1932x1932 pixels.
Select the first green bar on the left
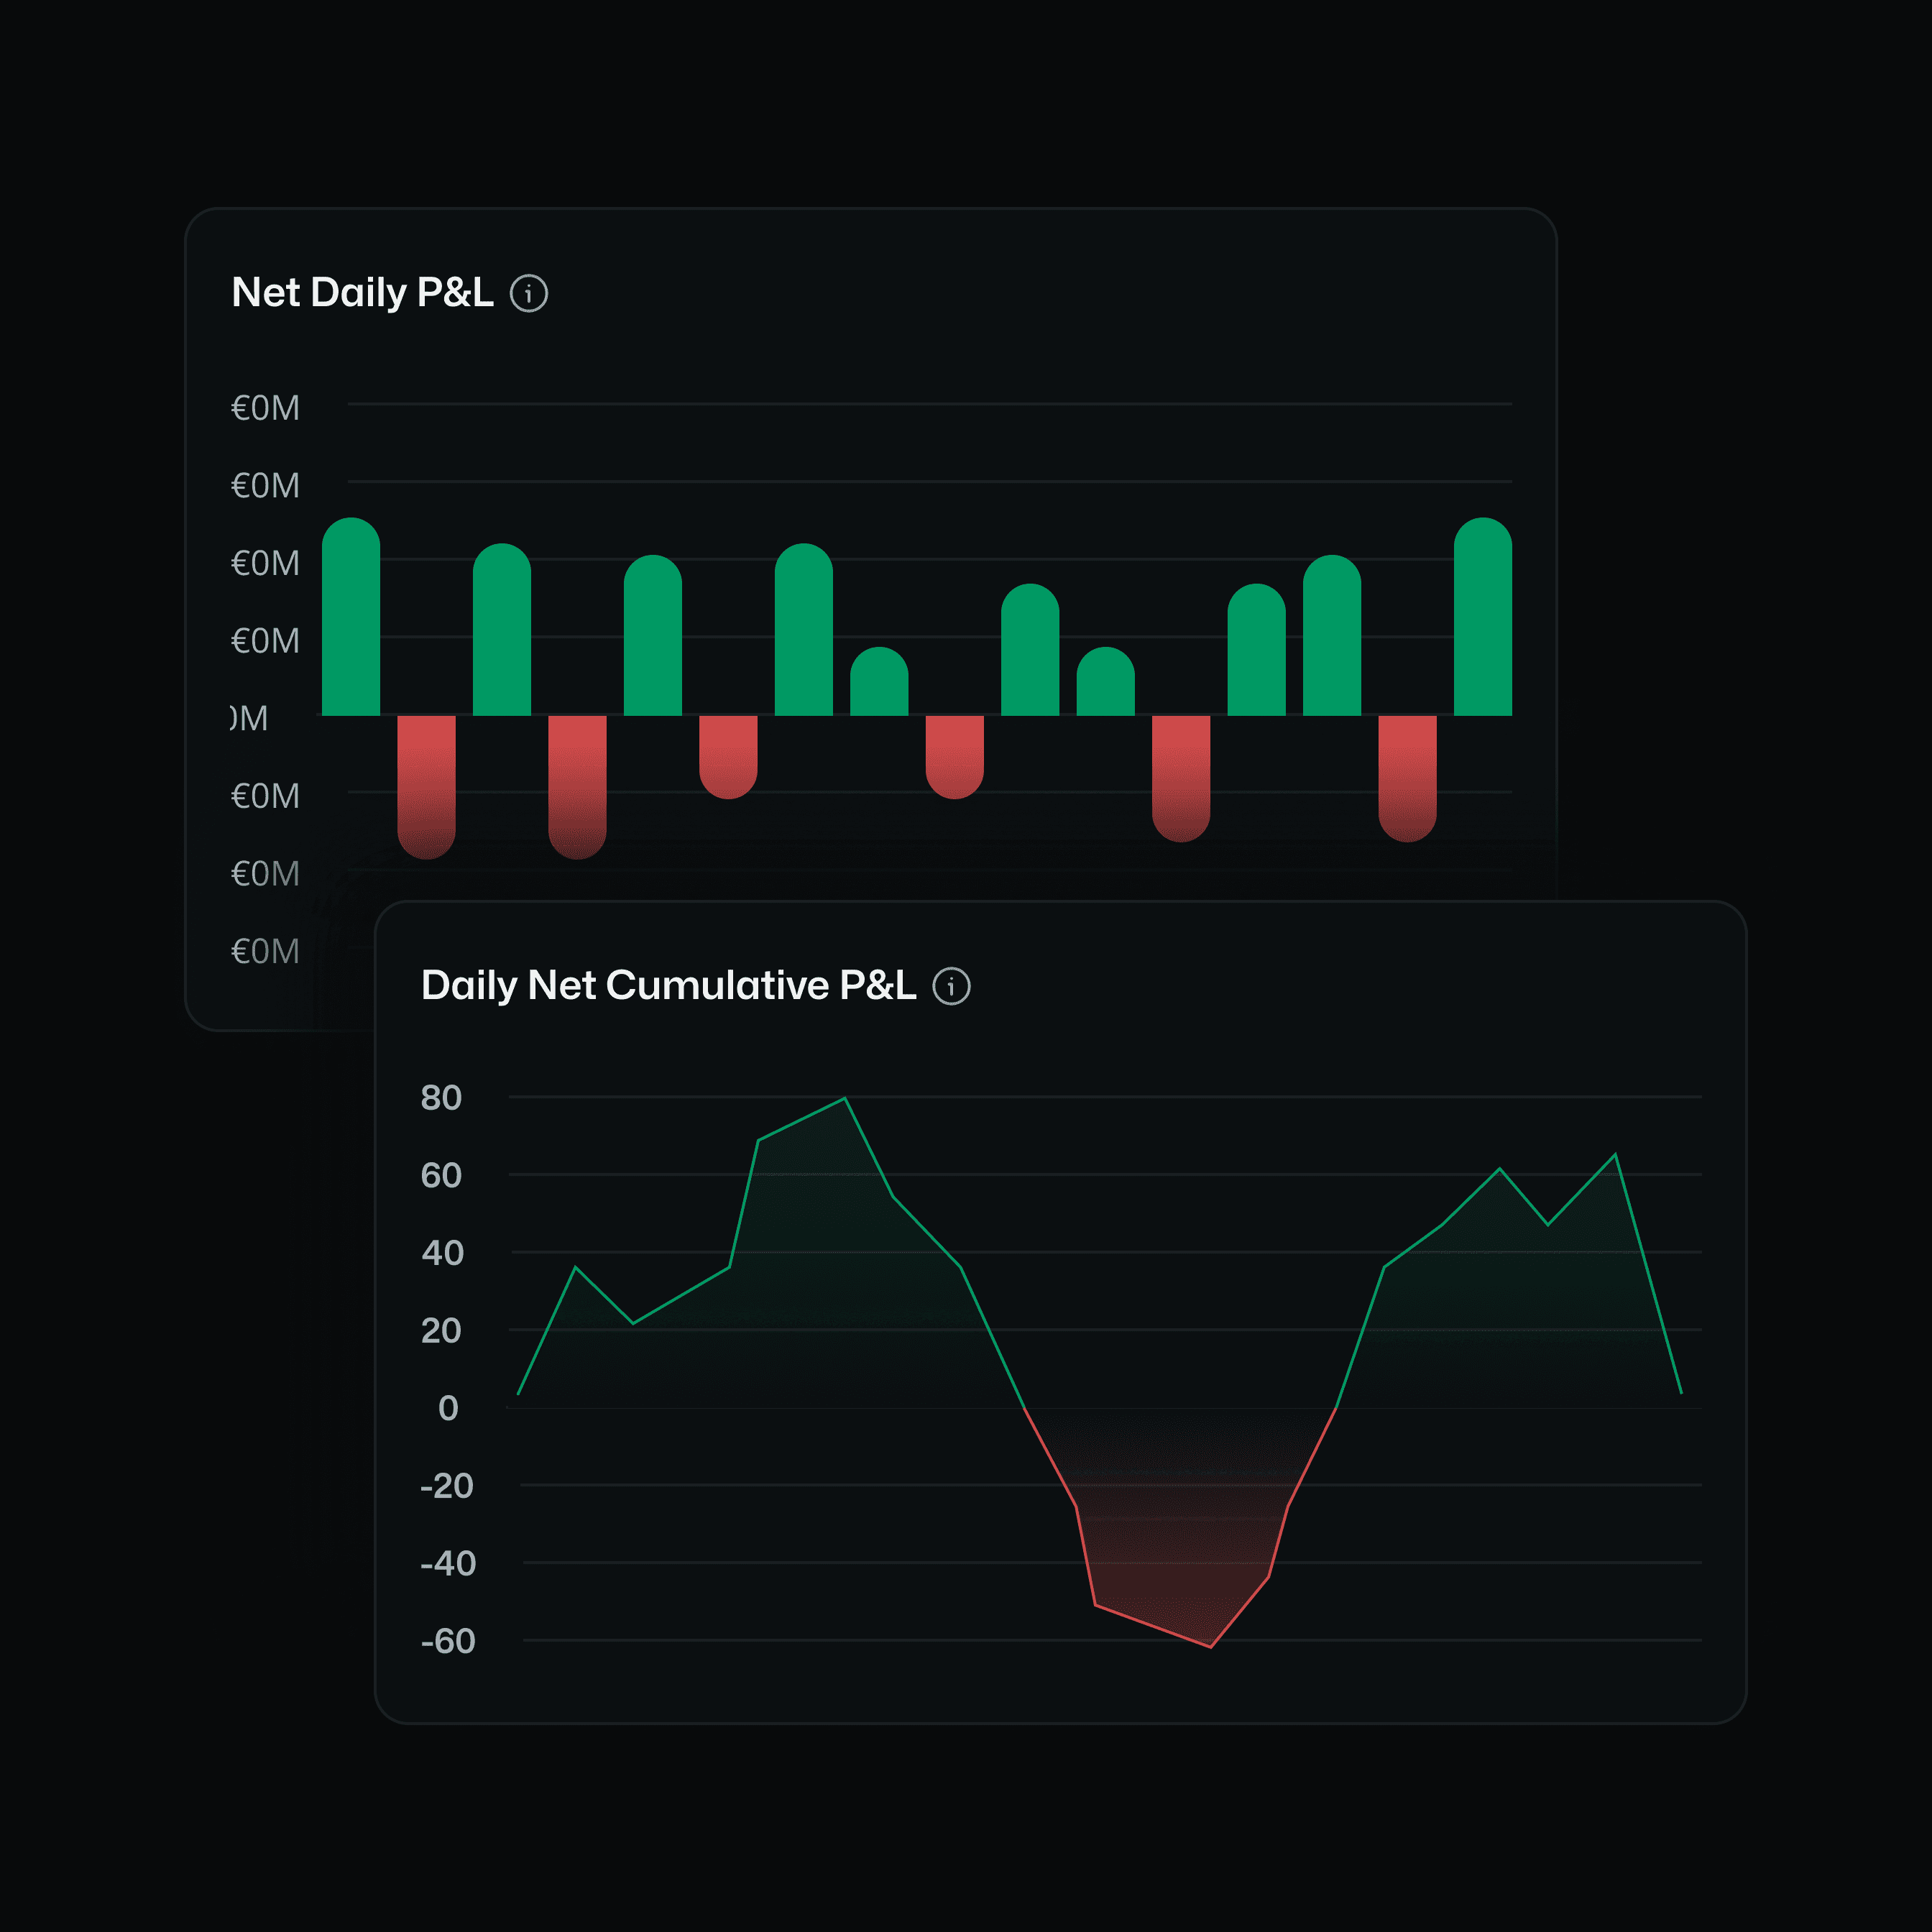(351, 620)
